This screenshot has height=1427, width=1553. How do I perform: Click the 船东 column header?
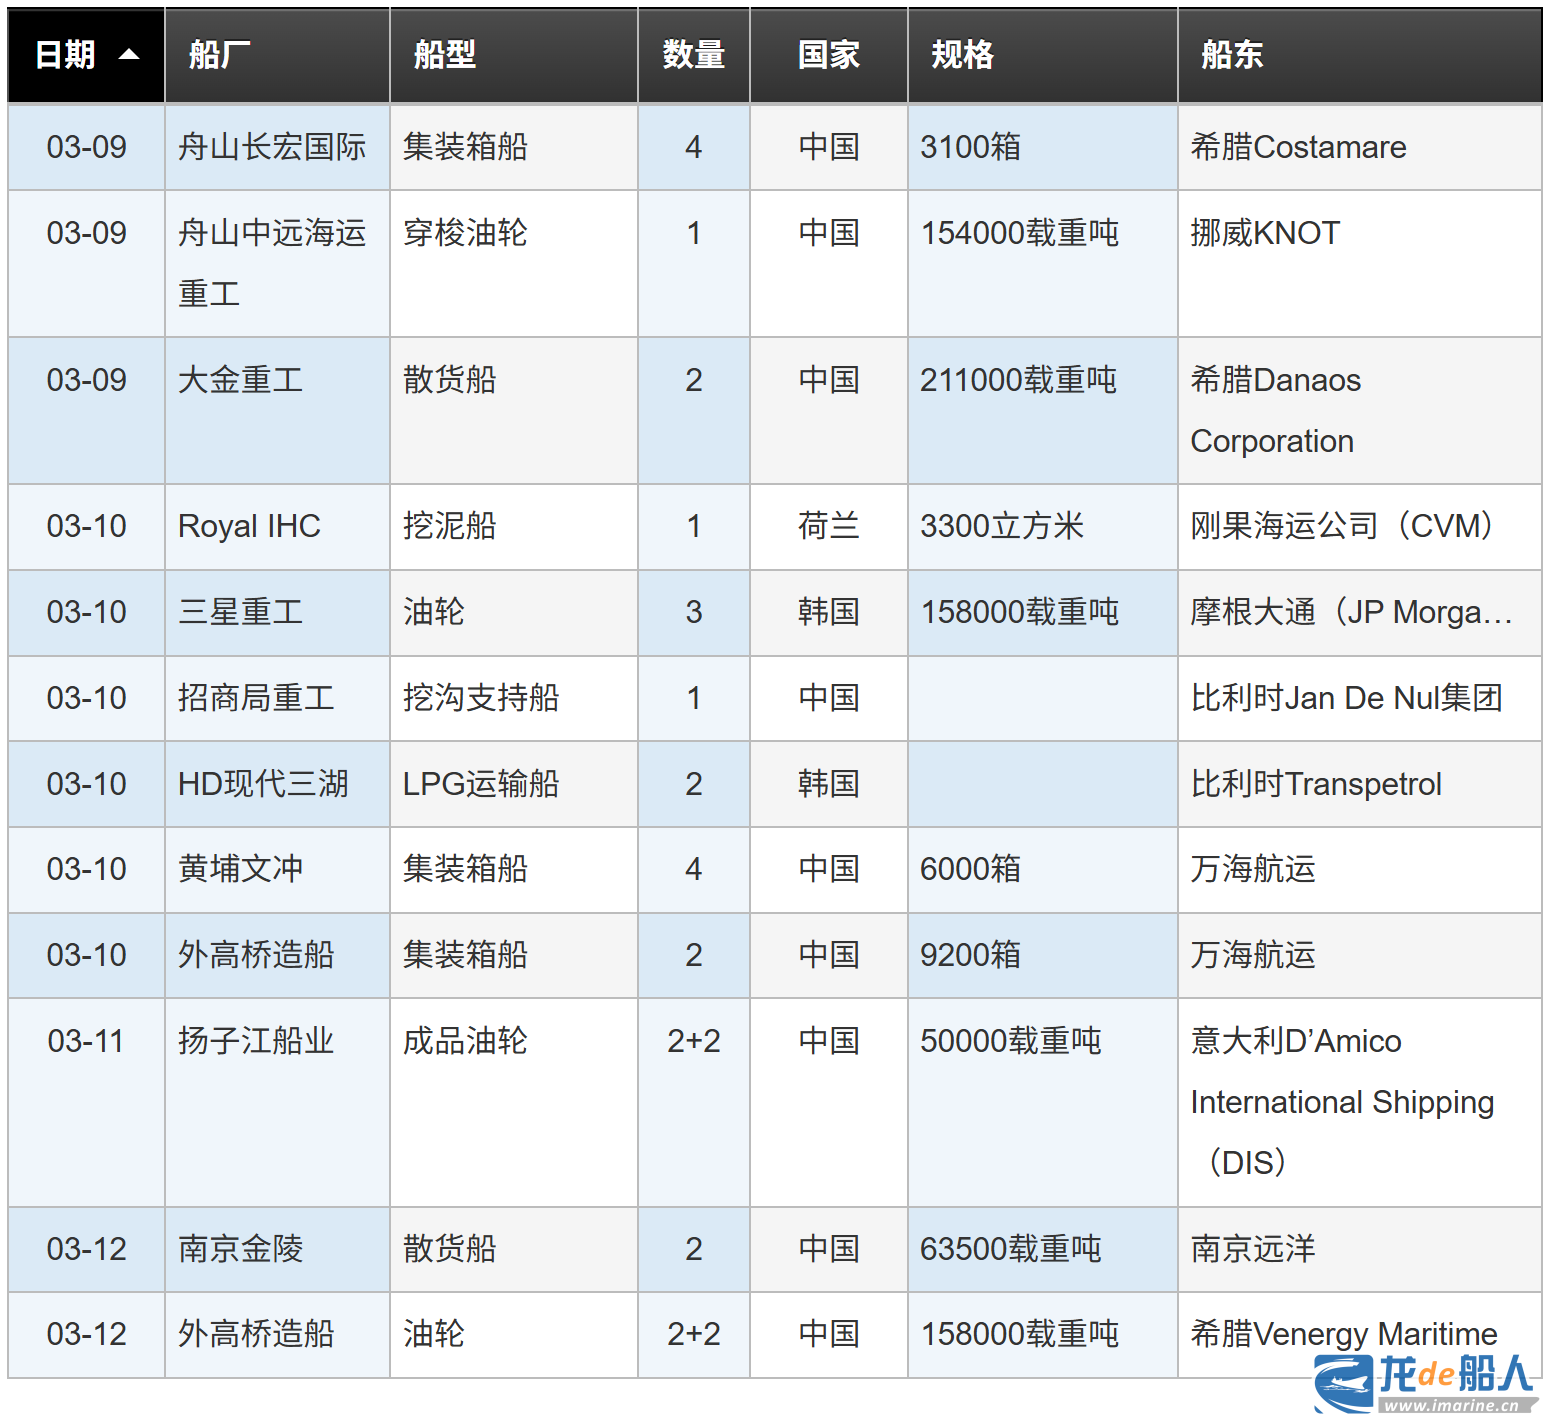pos(1232,55)
